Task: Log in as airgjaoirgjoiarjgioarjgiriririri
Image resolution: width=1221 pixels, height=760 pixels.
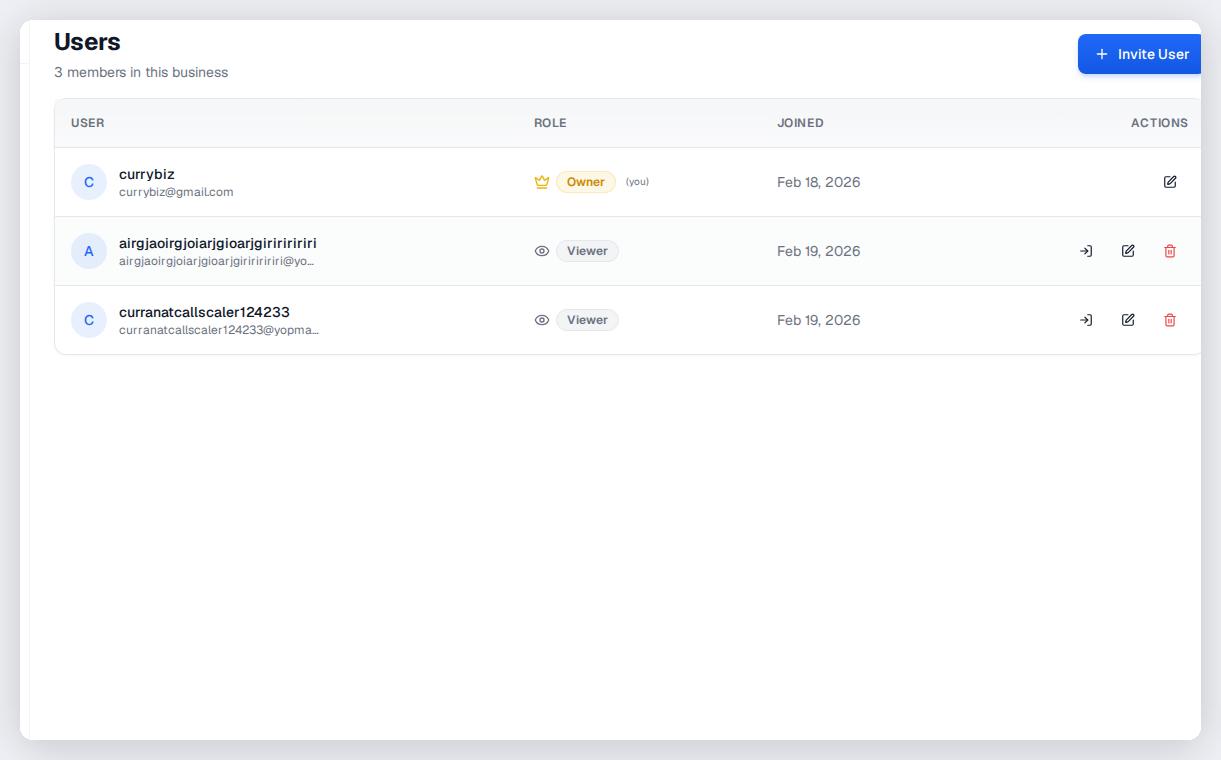Action: (x=1085, y=251)
